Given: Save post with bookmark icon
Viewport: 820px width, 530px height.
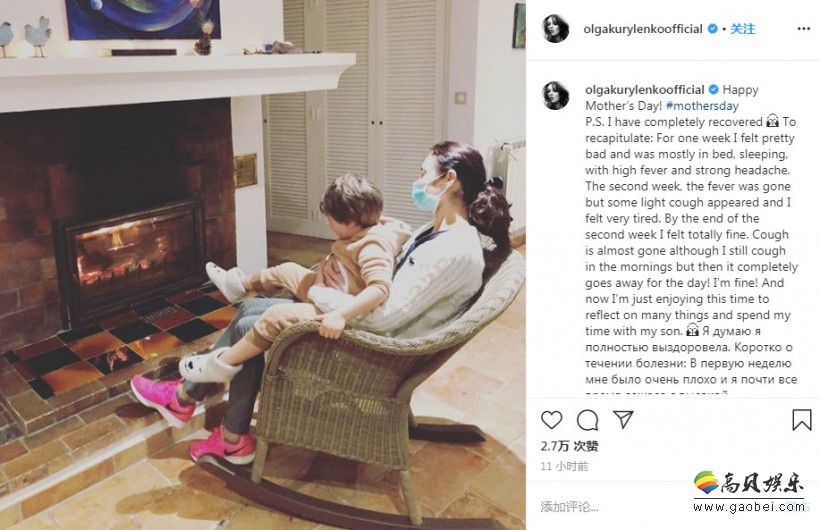Looking at the screenshot, I should point(801,420).
